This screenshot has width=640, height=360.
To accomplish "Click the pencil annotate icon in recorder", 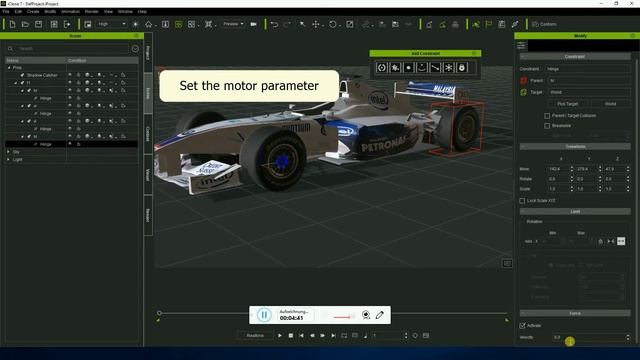I will coord(380,315).
